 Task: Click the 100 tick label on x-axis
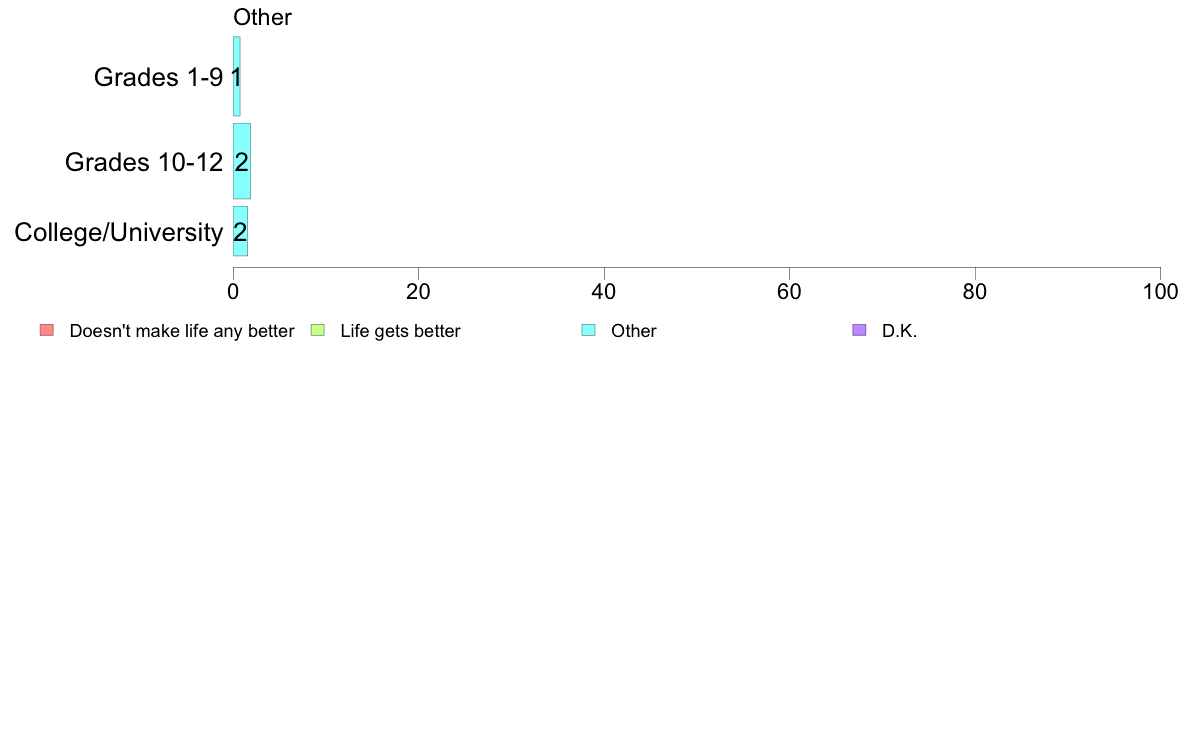(x=1160, y=292)
